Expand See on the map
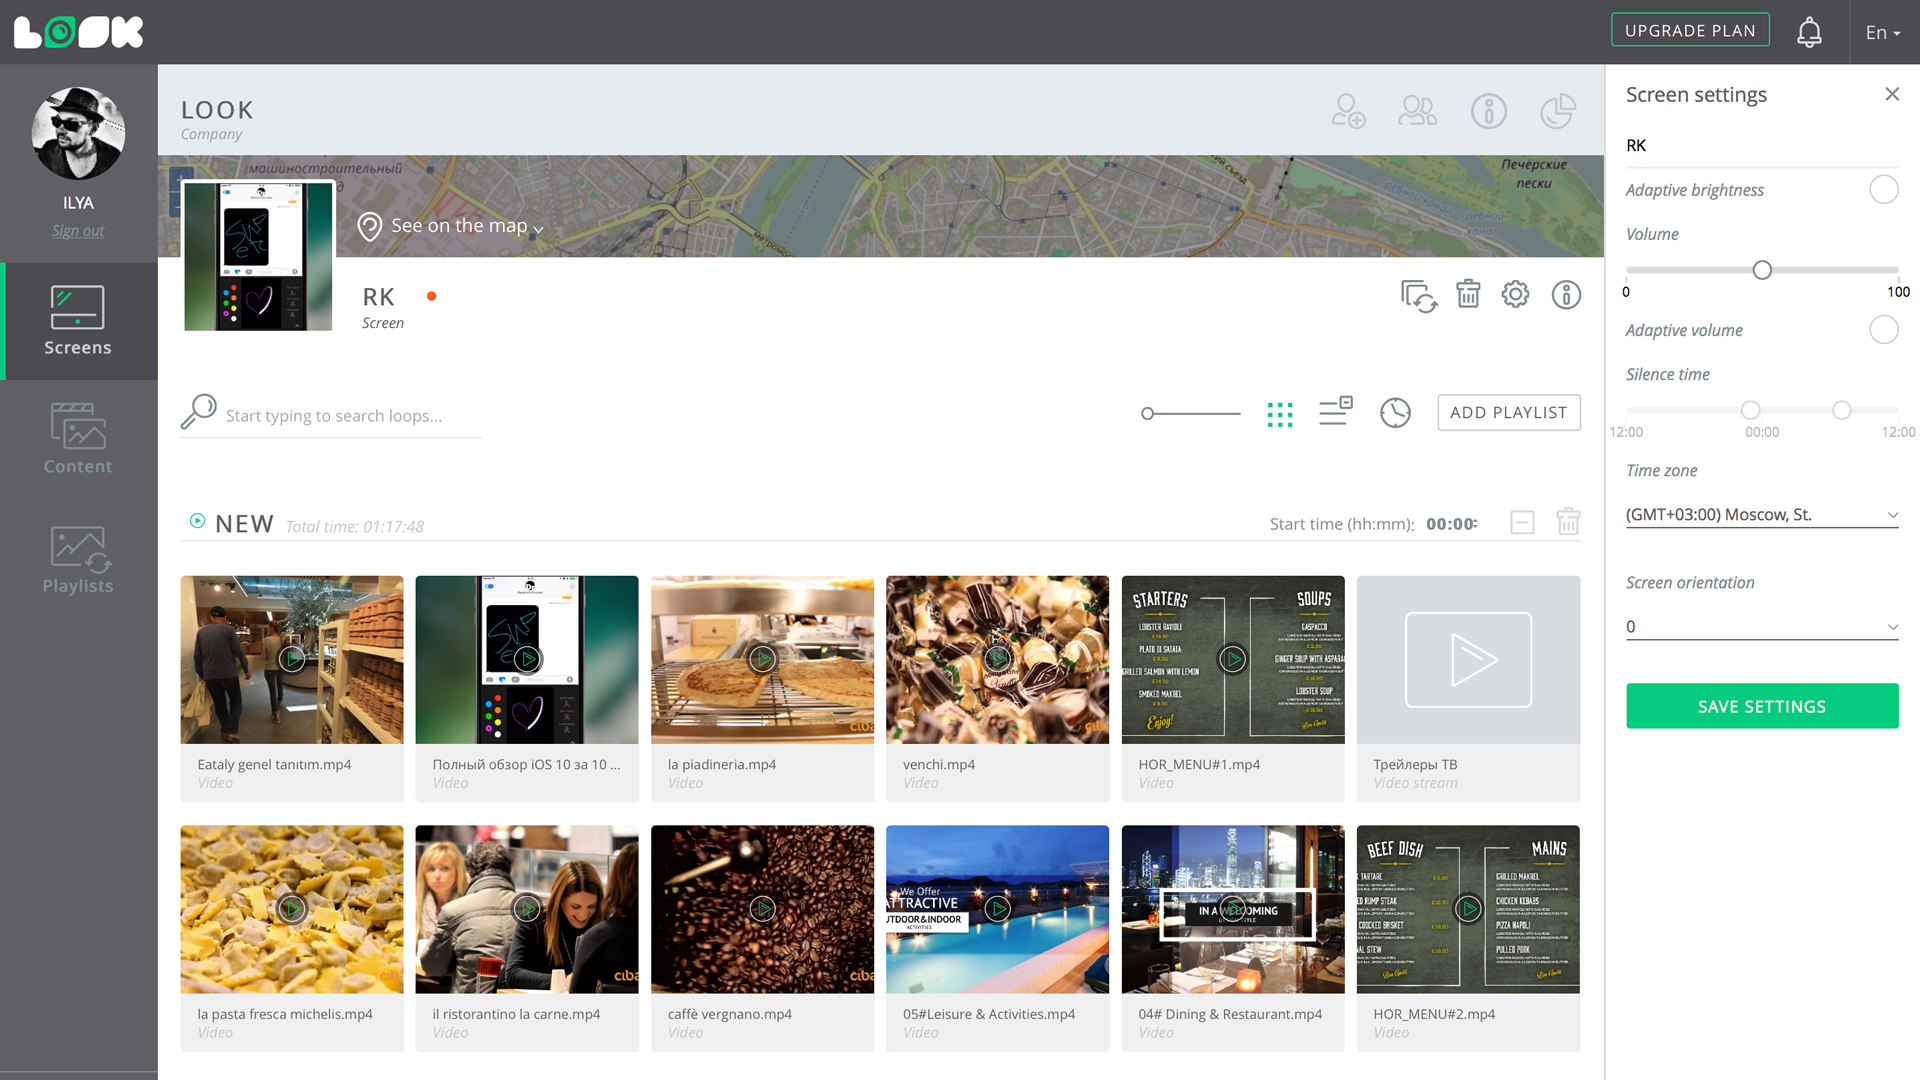Viewport: 1920px width, 1080px height. (x=458, y=227)
